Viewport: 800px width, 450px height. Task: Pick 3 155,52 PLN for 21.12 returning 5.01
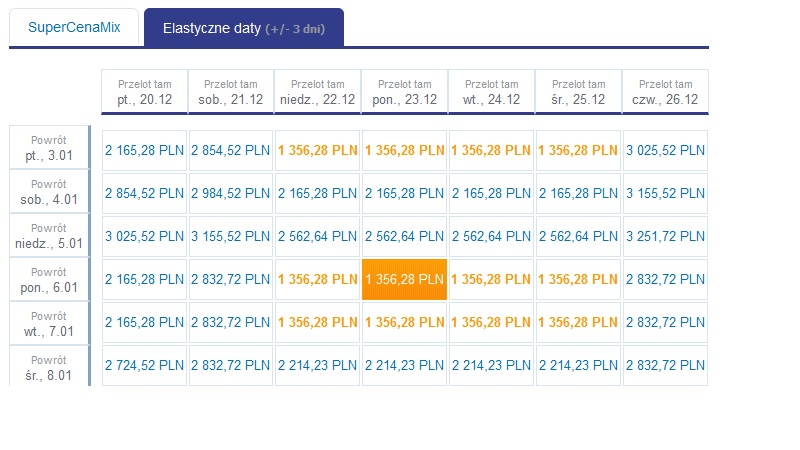[231, 236]
